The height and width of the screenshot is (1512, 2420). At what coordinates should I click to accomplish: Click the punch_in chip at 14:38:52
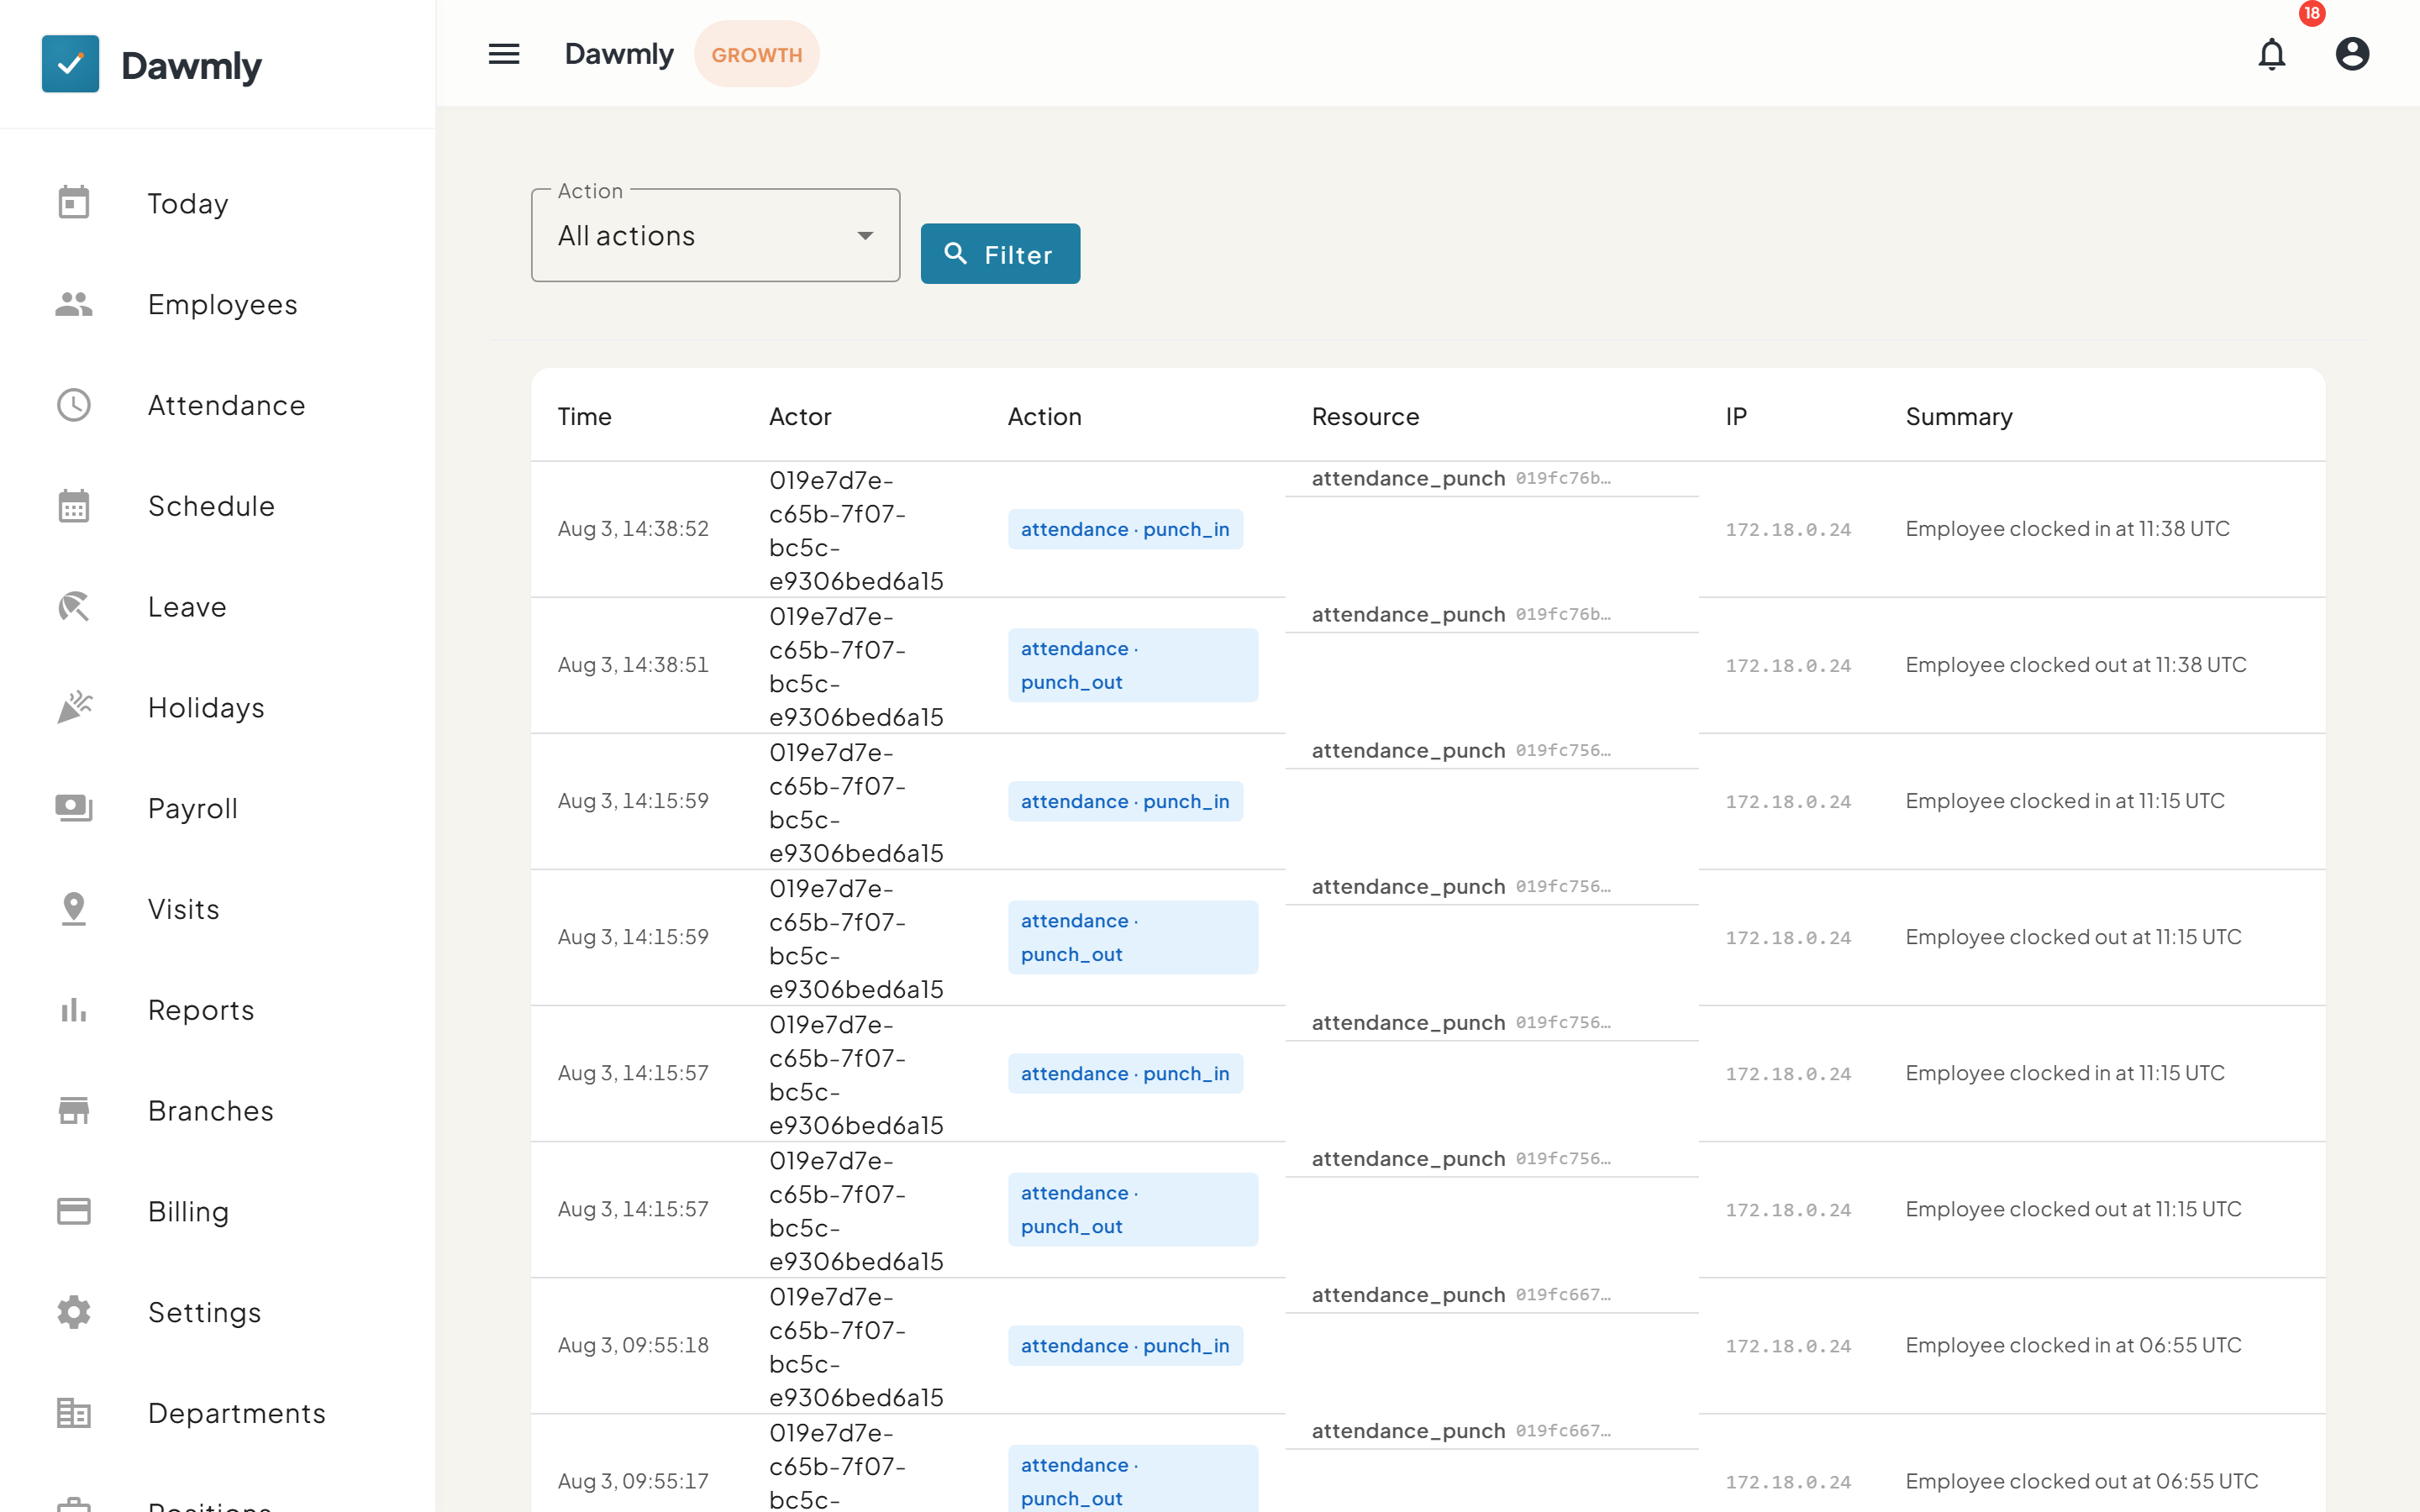pyautogui.click(x=1125, y=529)
